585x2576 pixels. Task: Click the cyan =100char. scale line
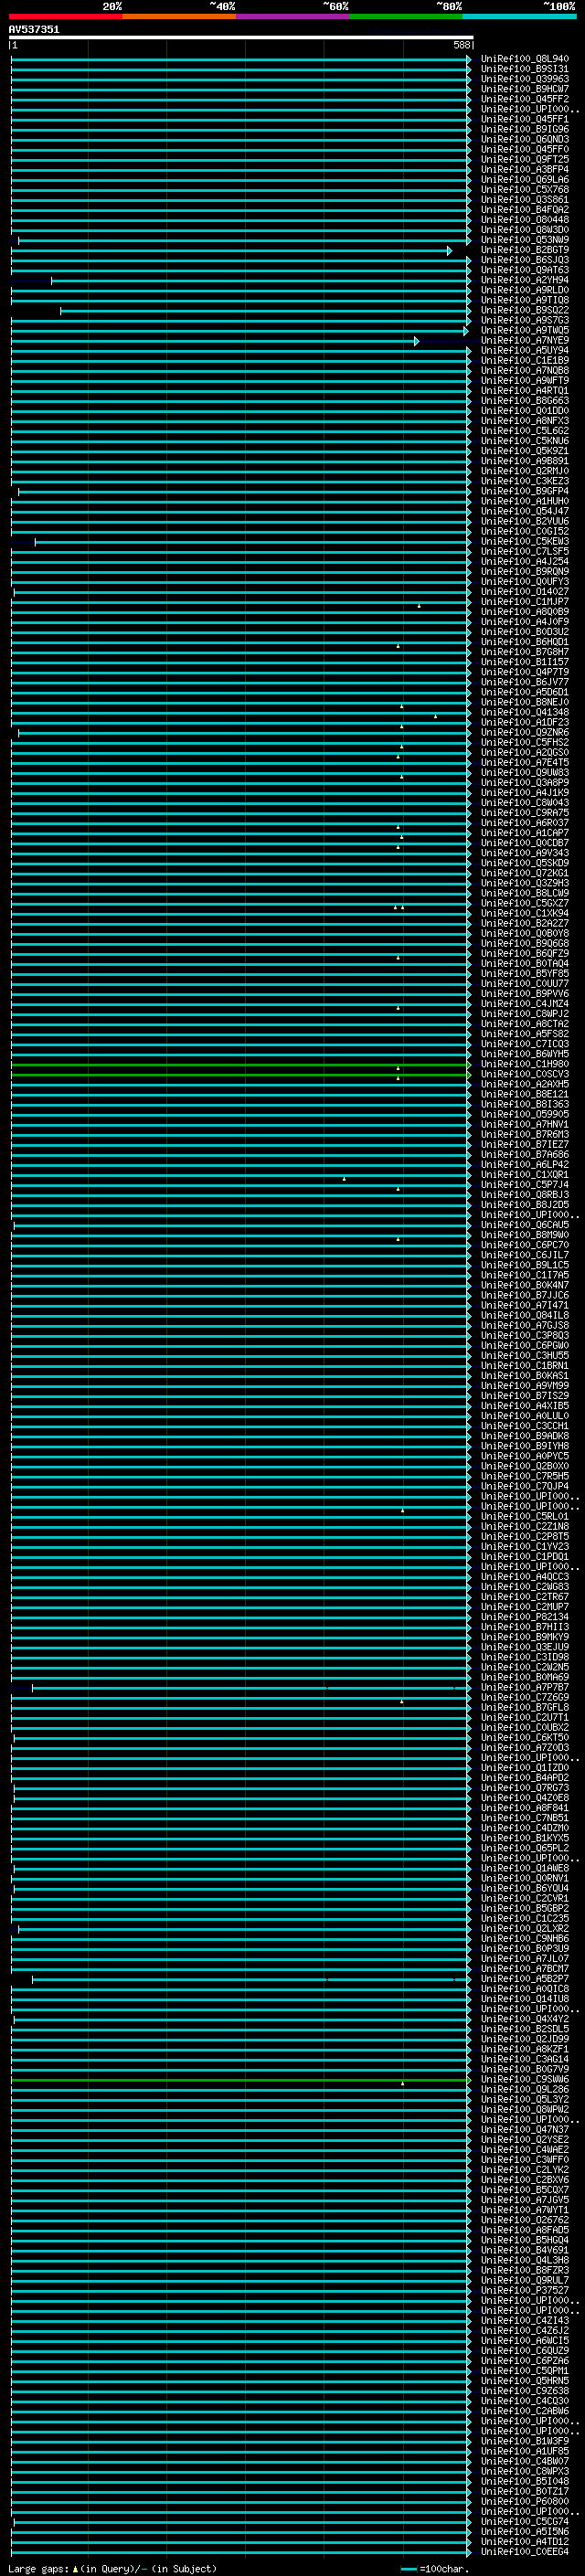pyautogui.click(x=408, y=2568)
